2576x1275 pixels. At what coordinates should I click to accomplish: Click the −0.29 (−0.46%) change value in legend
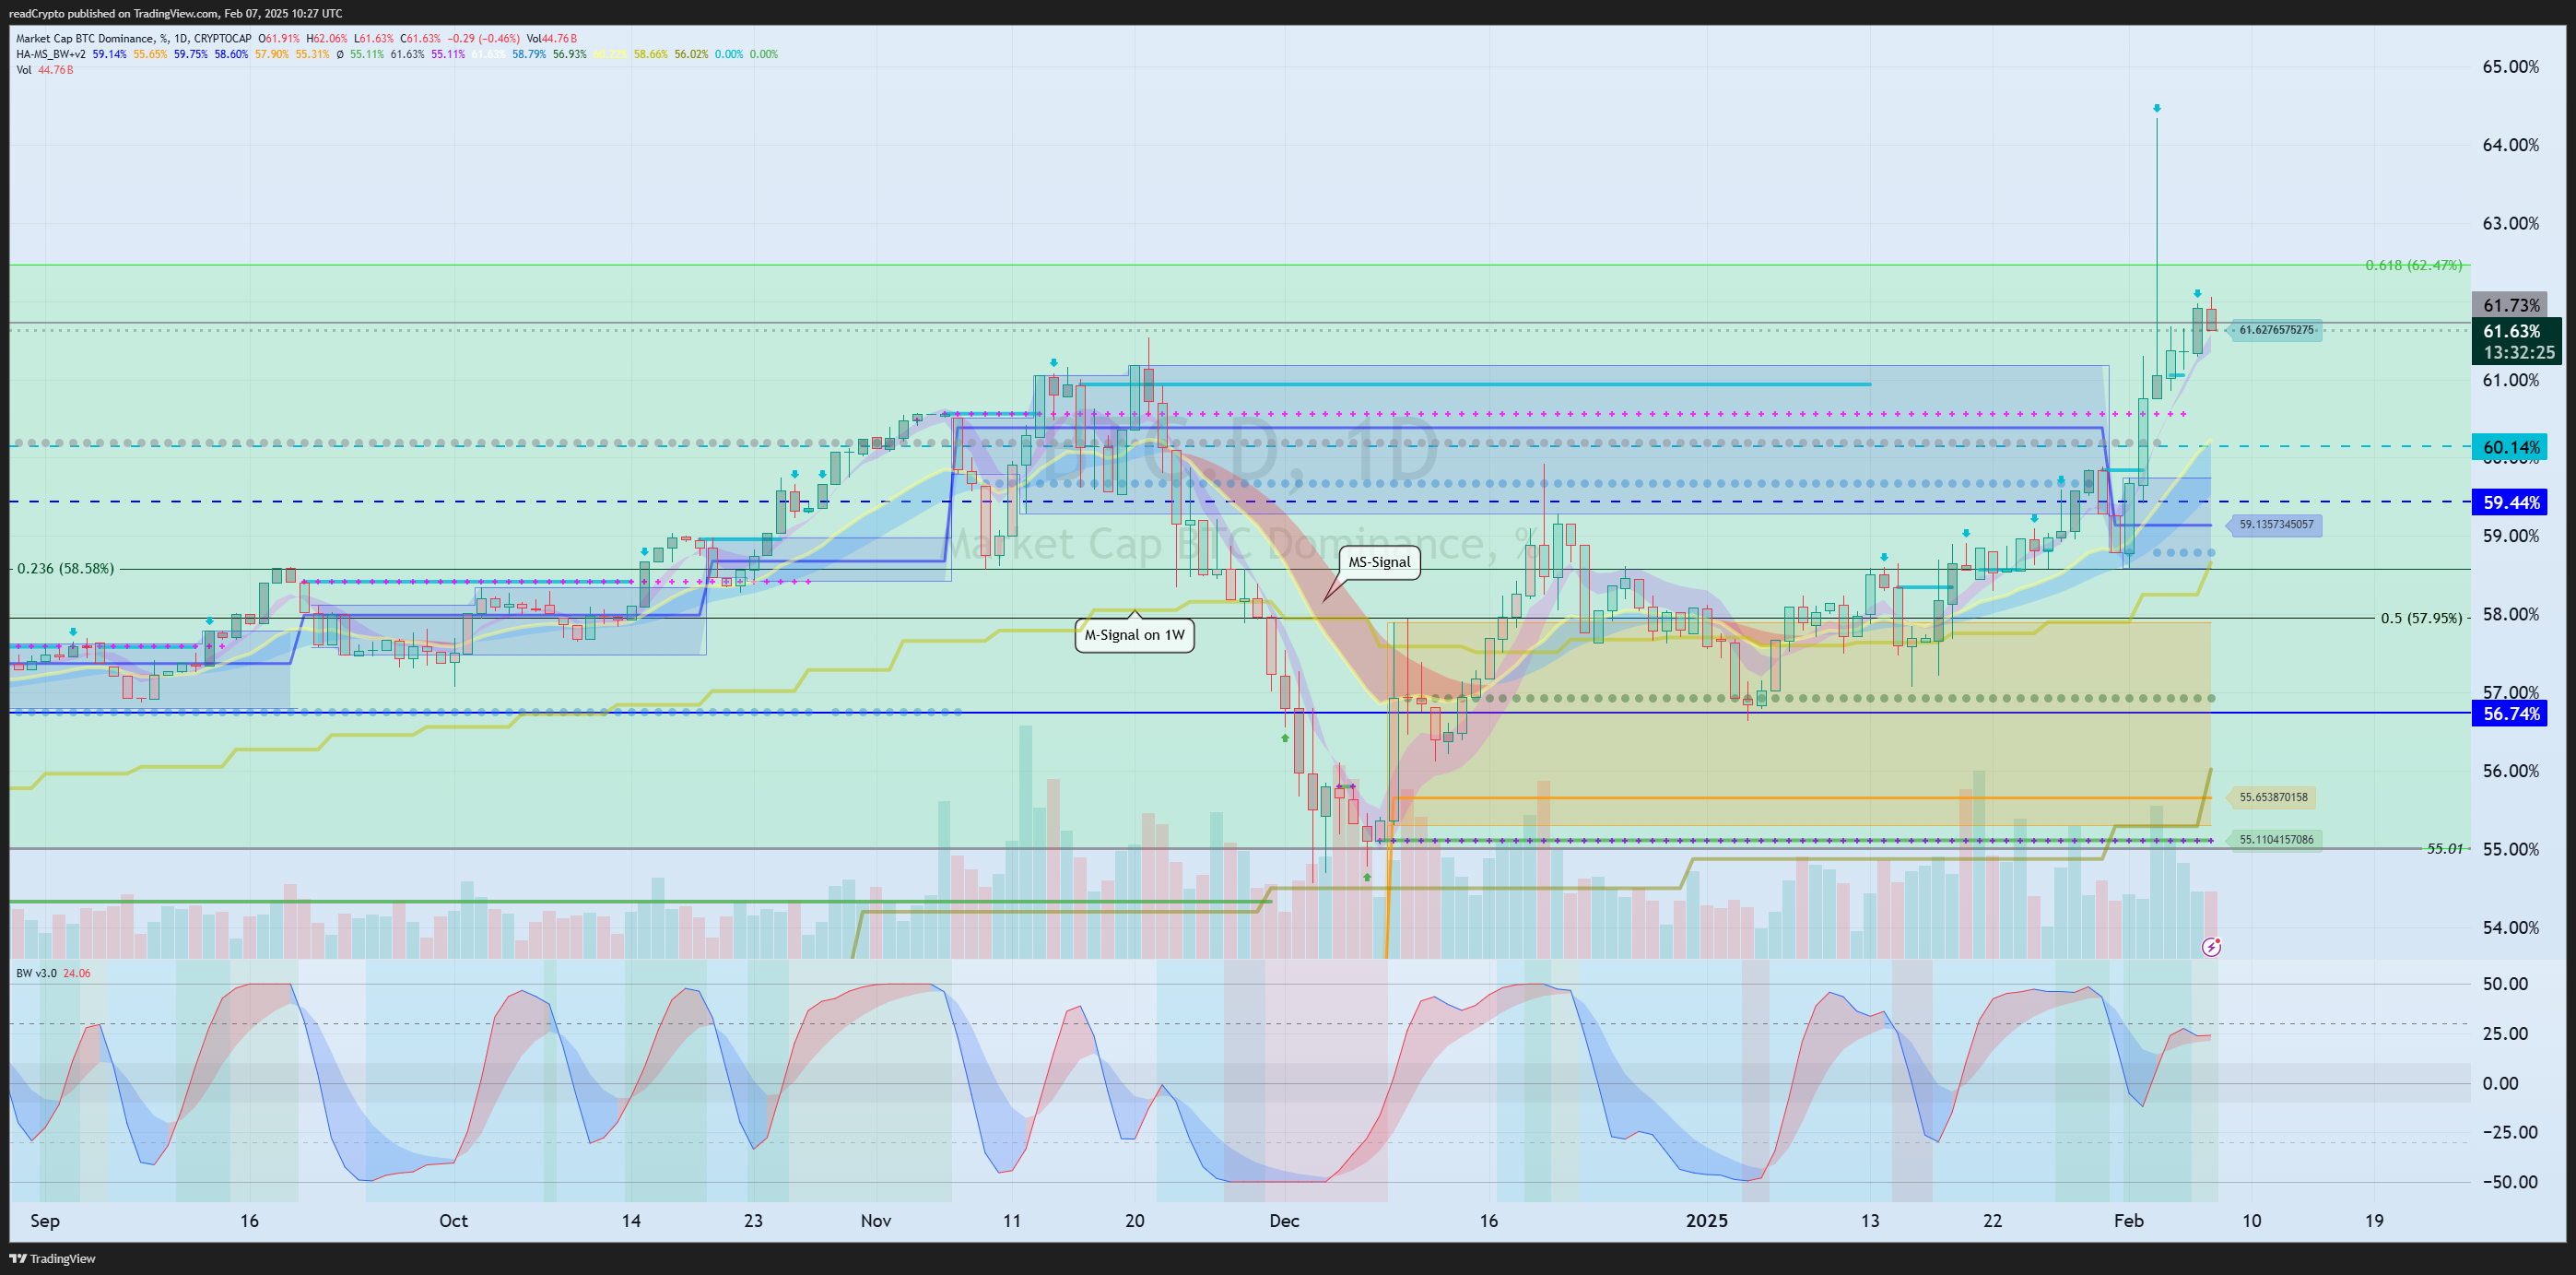pos(482,39)
